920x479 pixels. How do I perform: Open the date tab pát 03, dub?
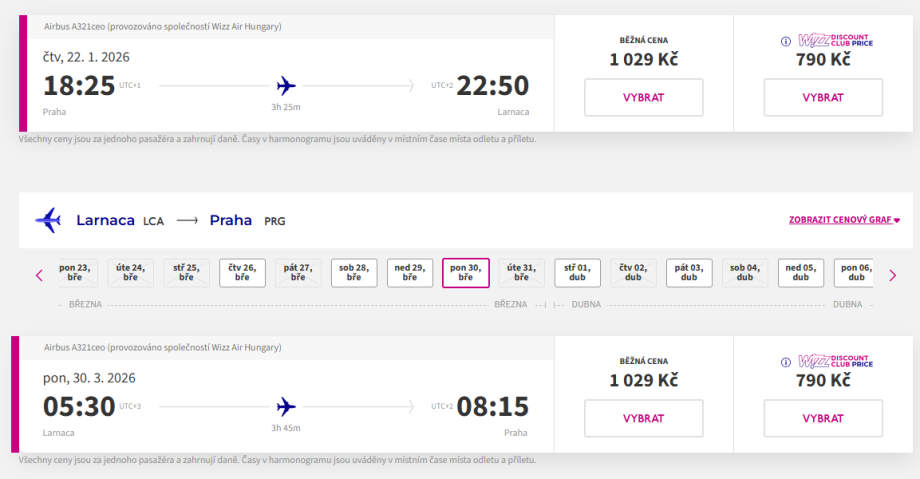tap(689, 273)
